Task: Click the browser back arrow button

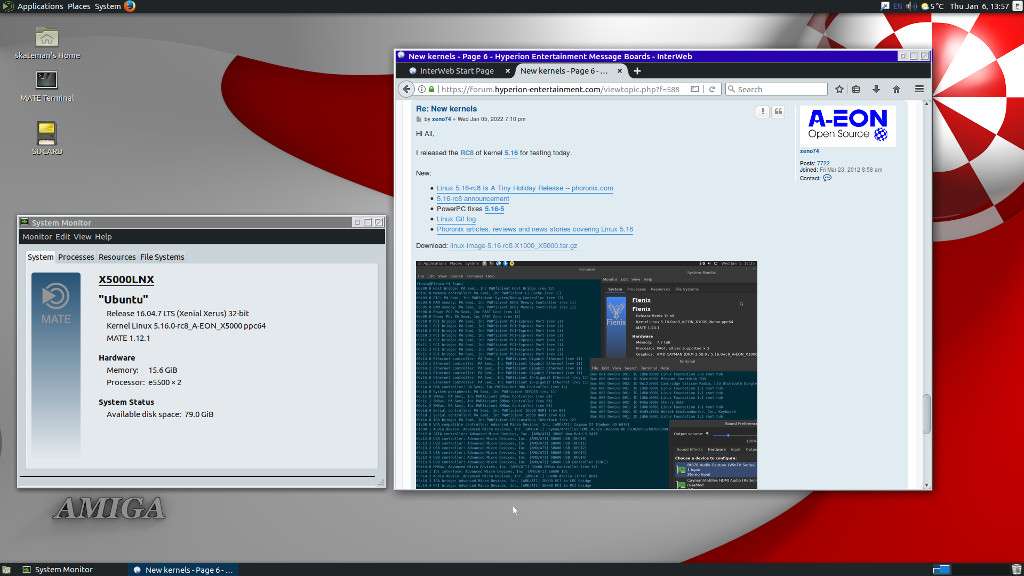Action: [407, 89]
